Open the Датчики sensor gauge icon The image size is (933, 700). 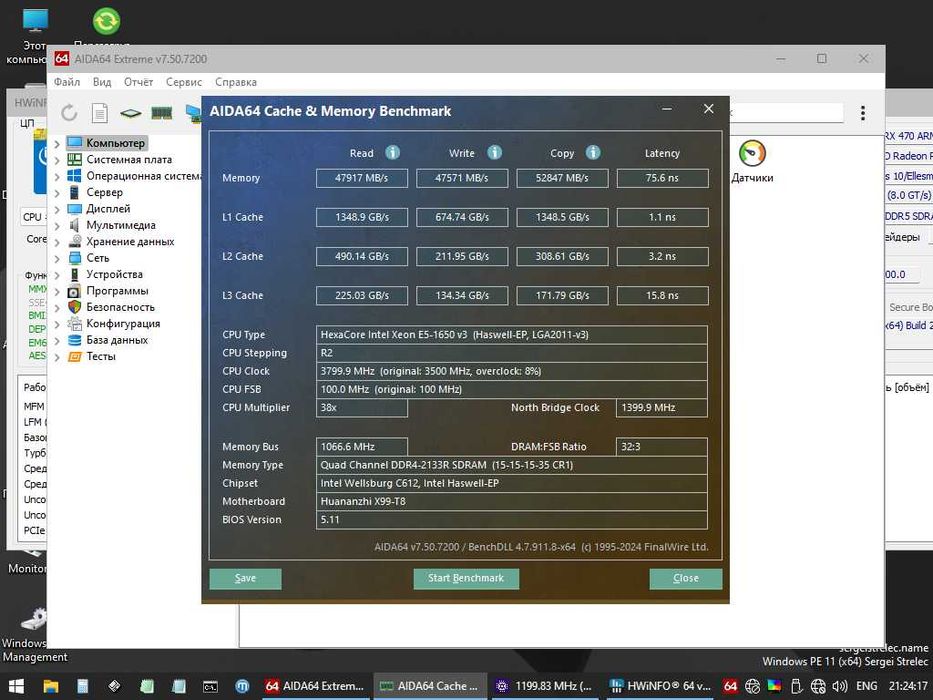click(x=752, y=154)
